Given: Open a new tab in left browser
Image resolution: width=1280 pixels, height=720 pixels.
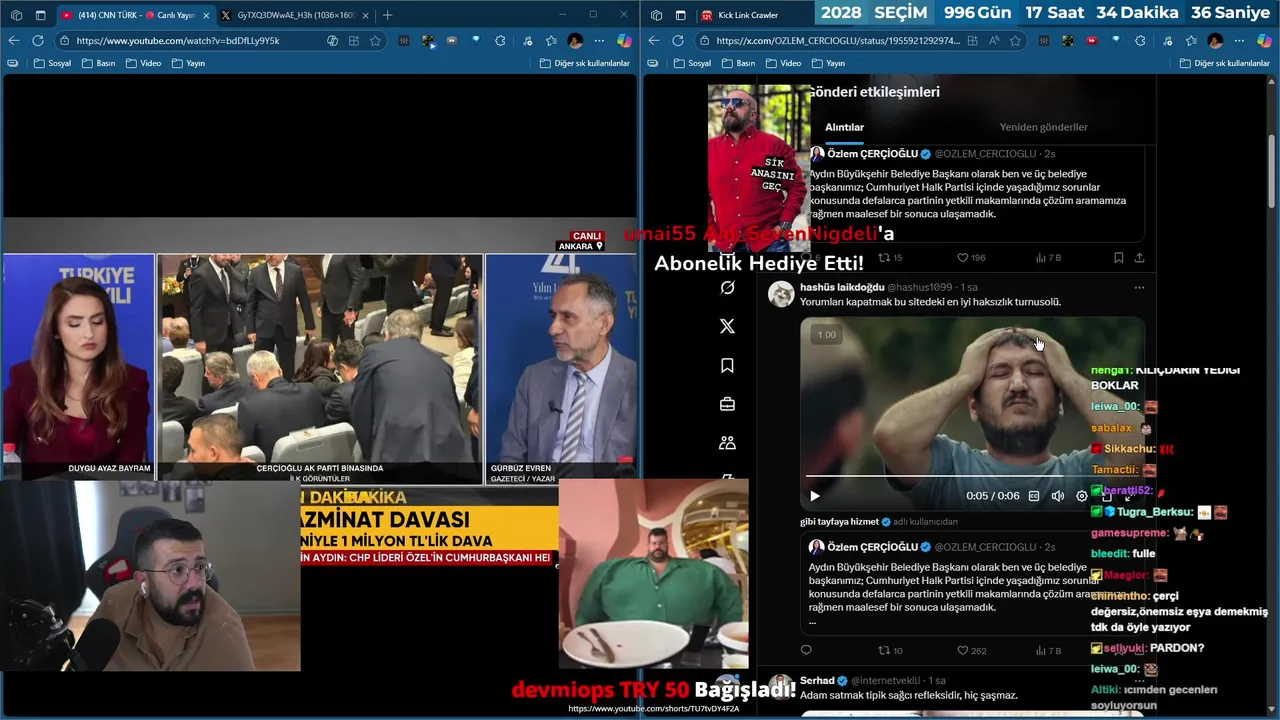Looking at the screenshot, I should pos(388,15).
